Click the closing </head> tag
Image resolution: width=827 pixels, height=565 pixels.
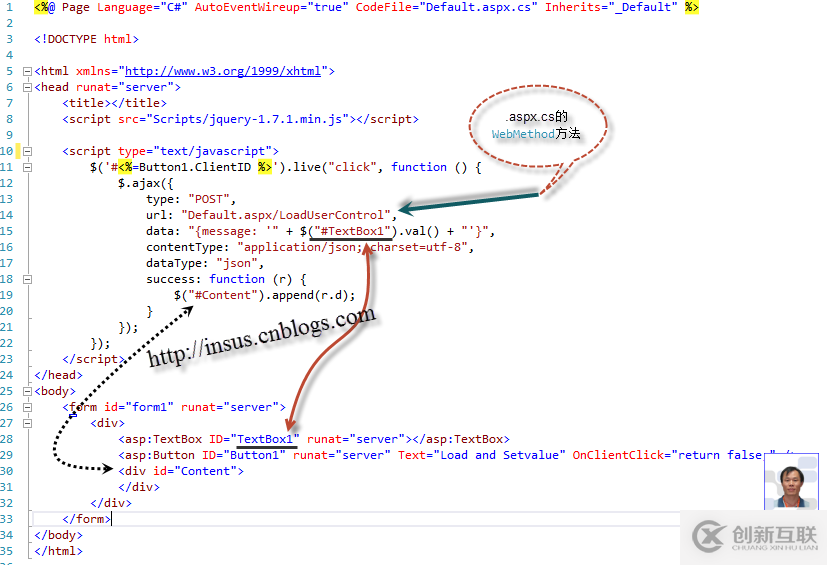coord(59,375)
